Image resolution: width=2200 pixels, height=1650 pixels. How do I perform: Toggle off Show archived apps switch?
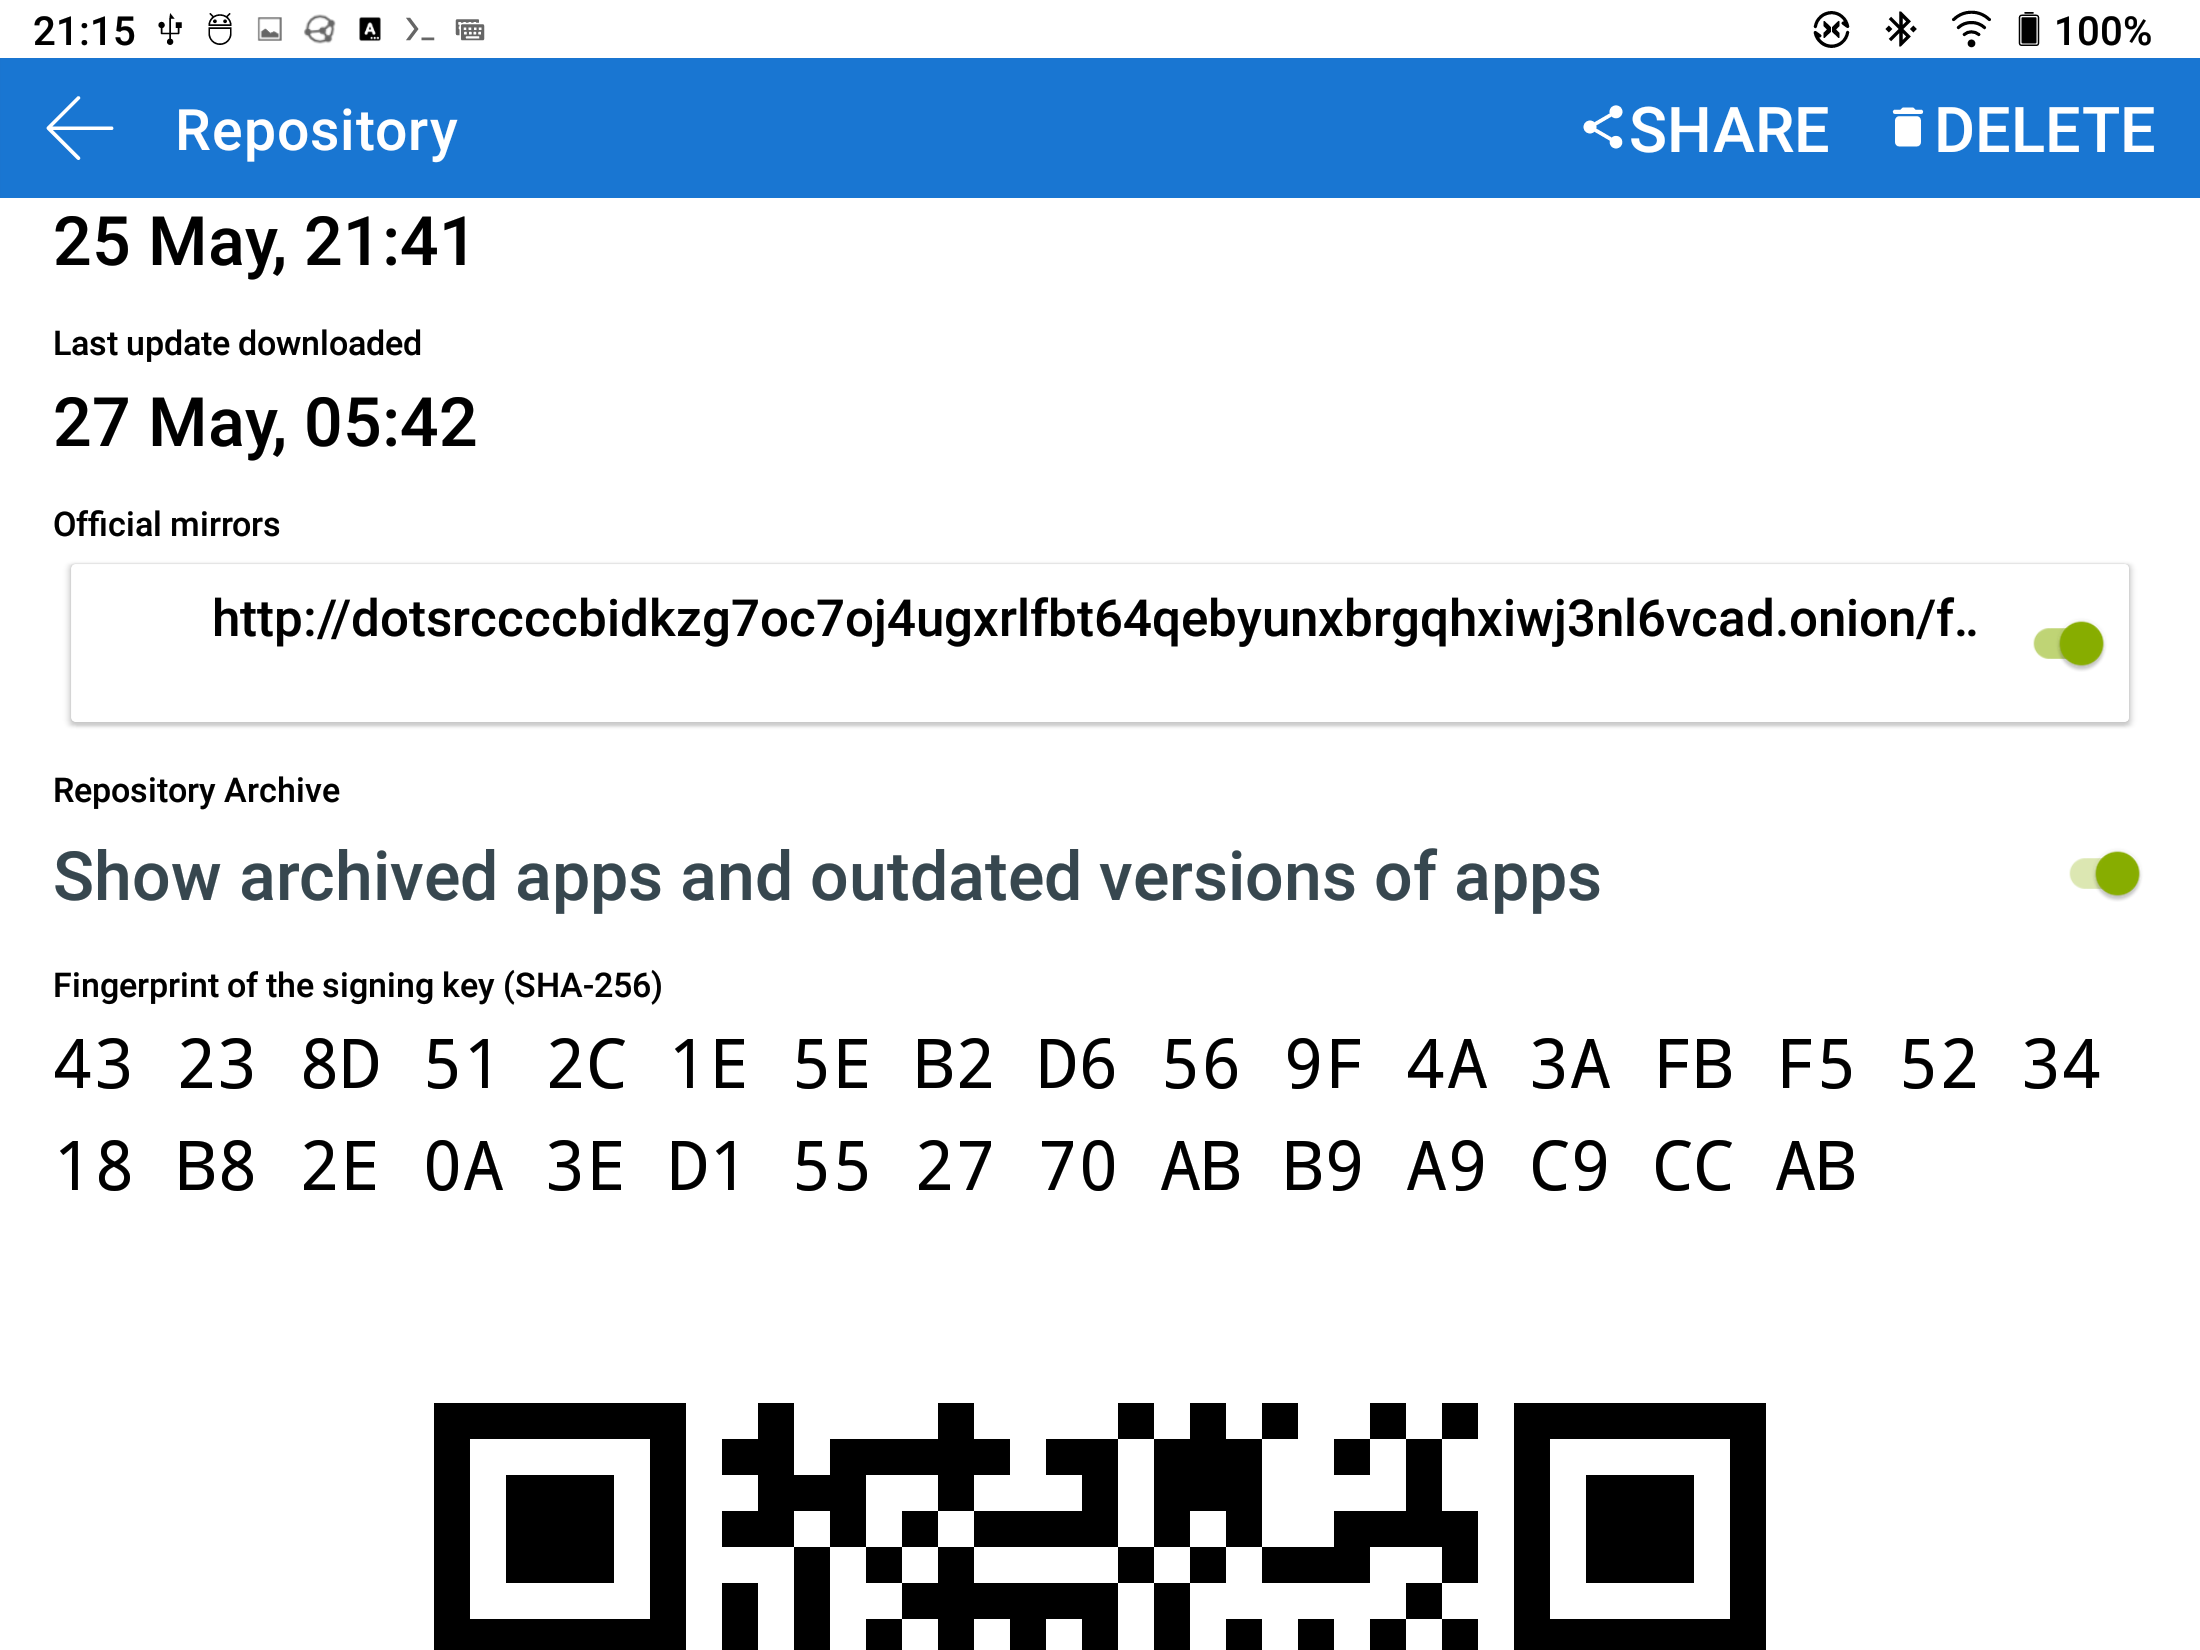pos(2105,874)
